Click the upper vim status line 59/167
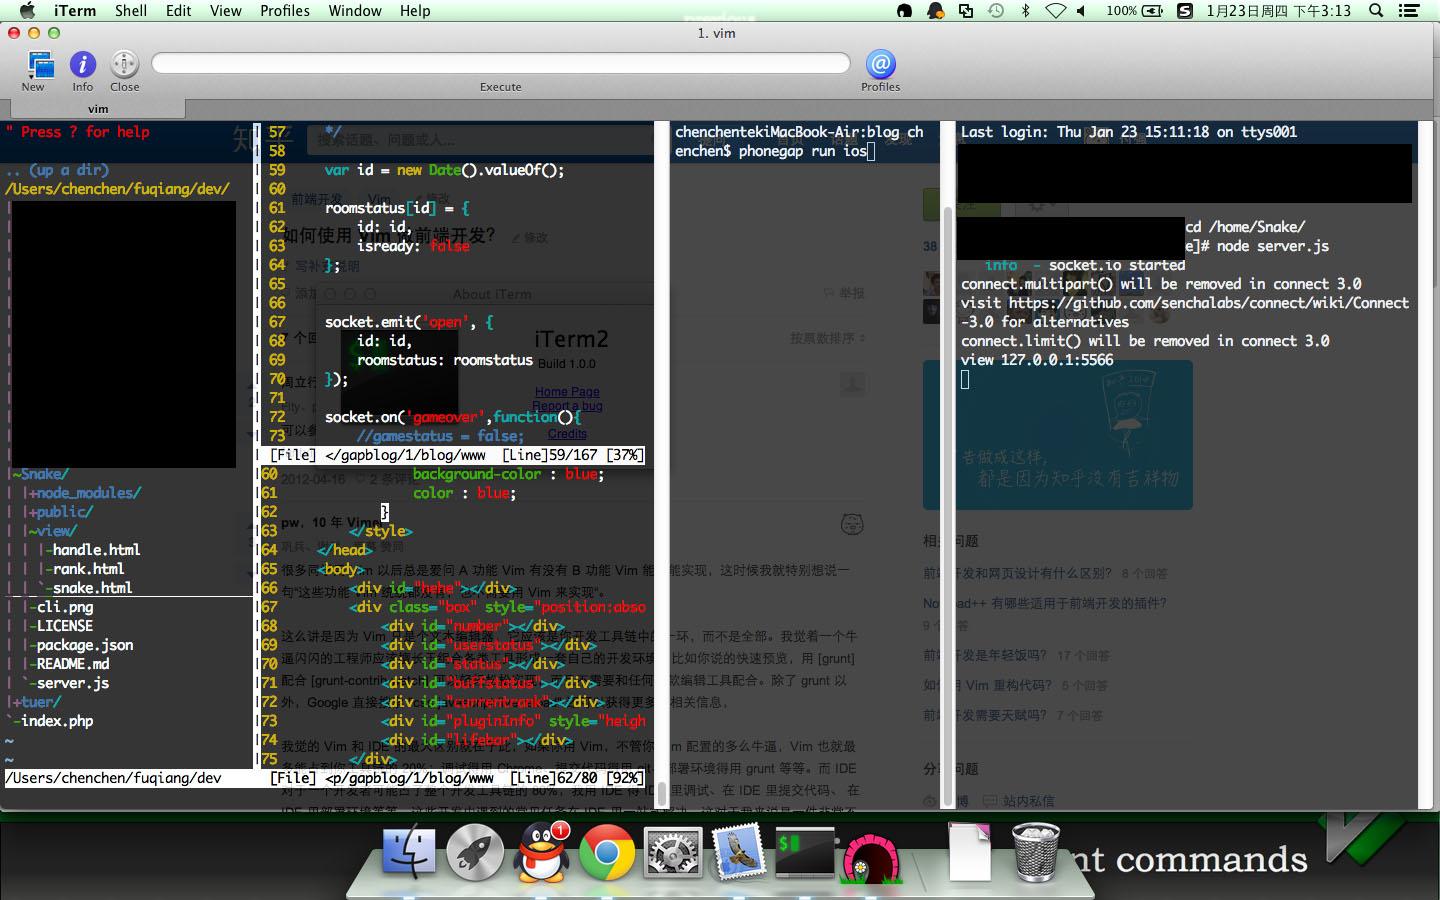 [452, 455]
